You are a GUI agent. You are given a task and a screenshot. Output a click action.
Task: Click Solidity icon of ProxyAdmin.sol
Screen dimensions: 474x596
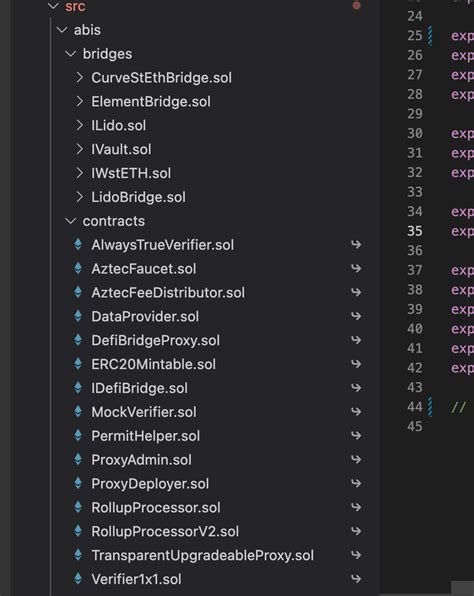coord(78,460)
